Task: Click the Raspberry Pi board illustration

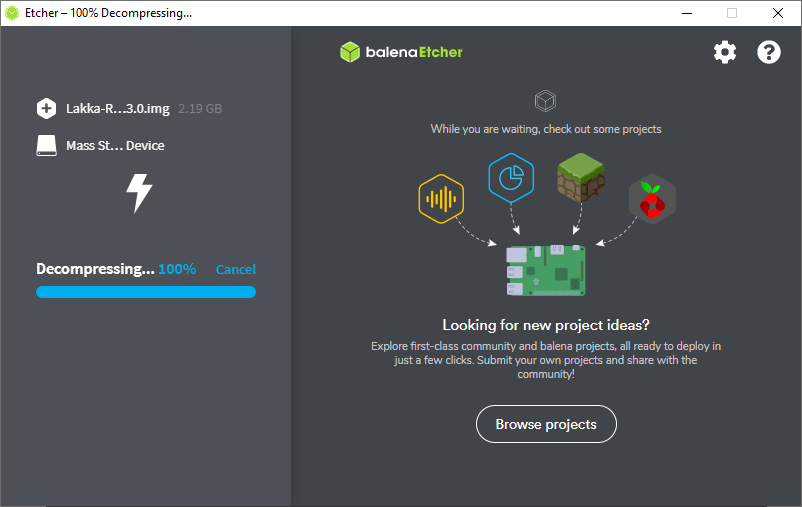Action: 546,270
